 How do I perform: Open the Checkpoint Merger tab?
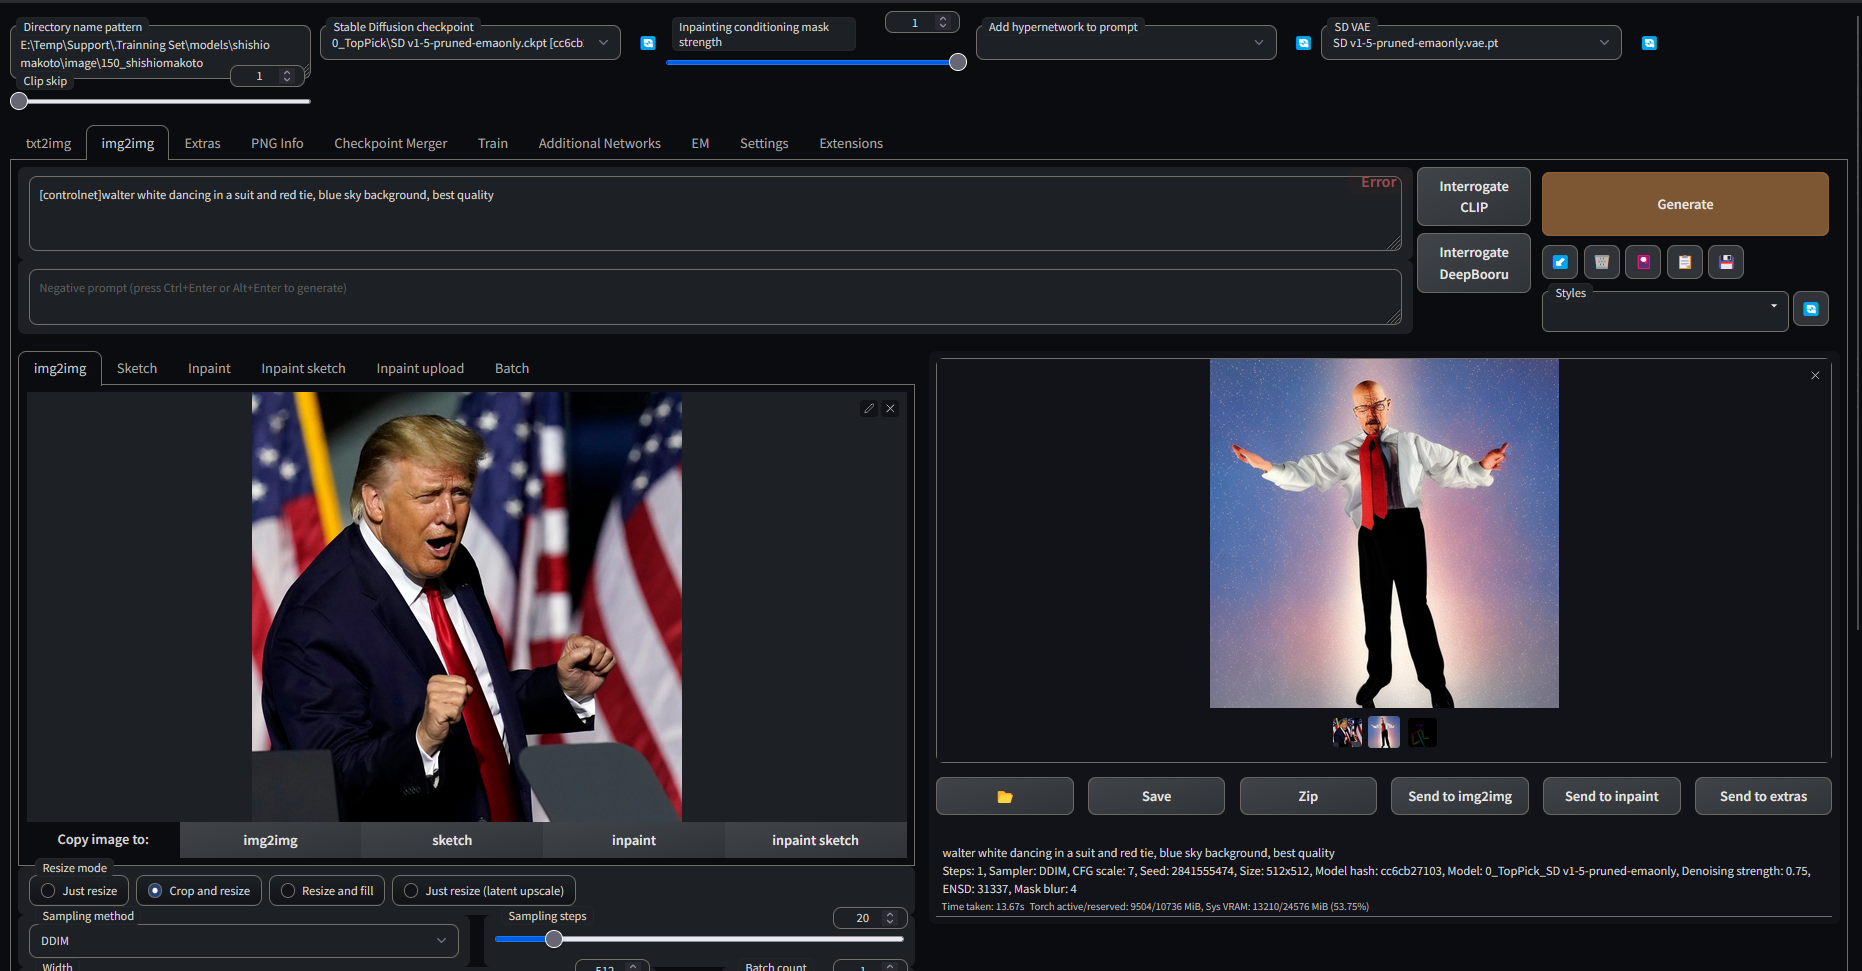tap(390, 143)
